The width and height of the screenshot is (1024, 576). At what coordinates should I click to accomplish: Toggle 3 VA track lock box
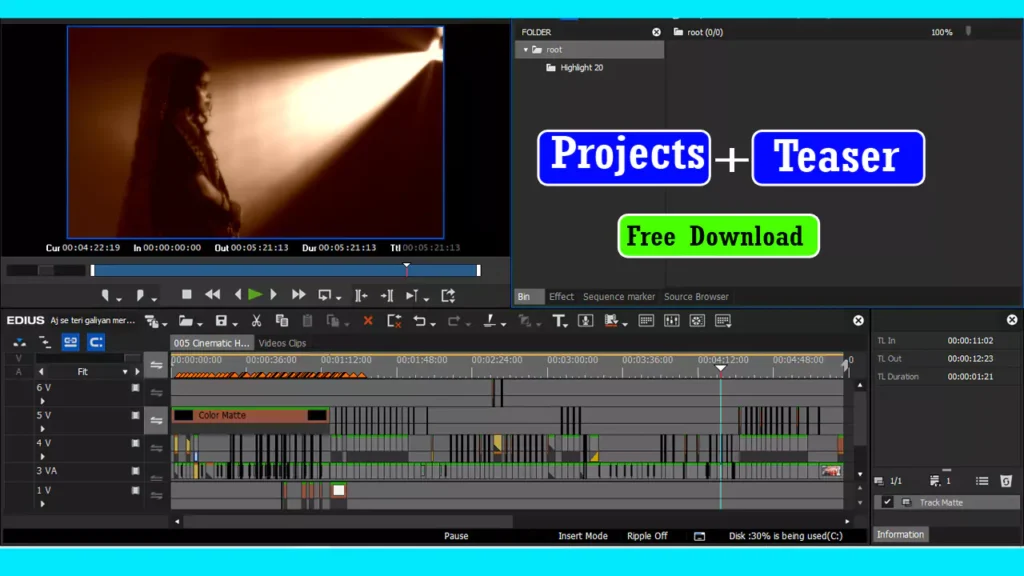pos(135,470)
